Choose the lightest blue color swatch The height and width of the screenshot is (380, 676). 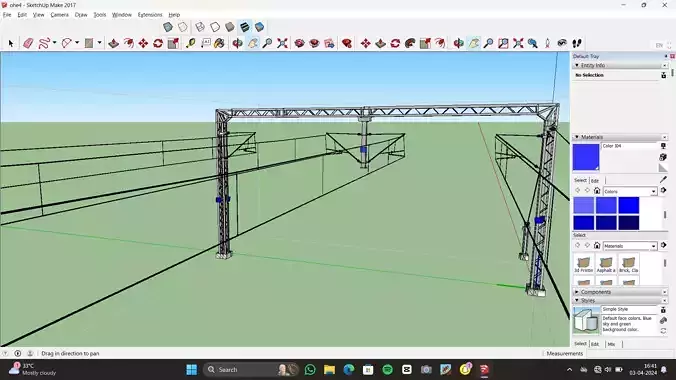coord(584,205)
